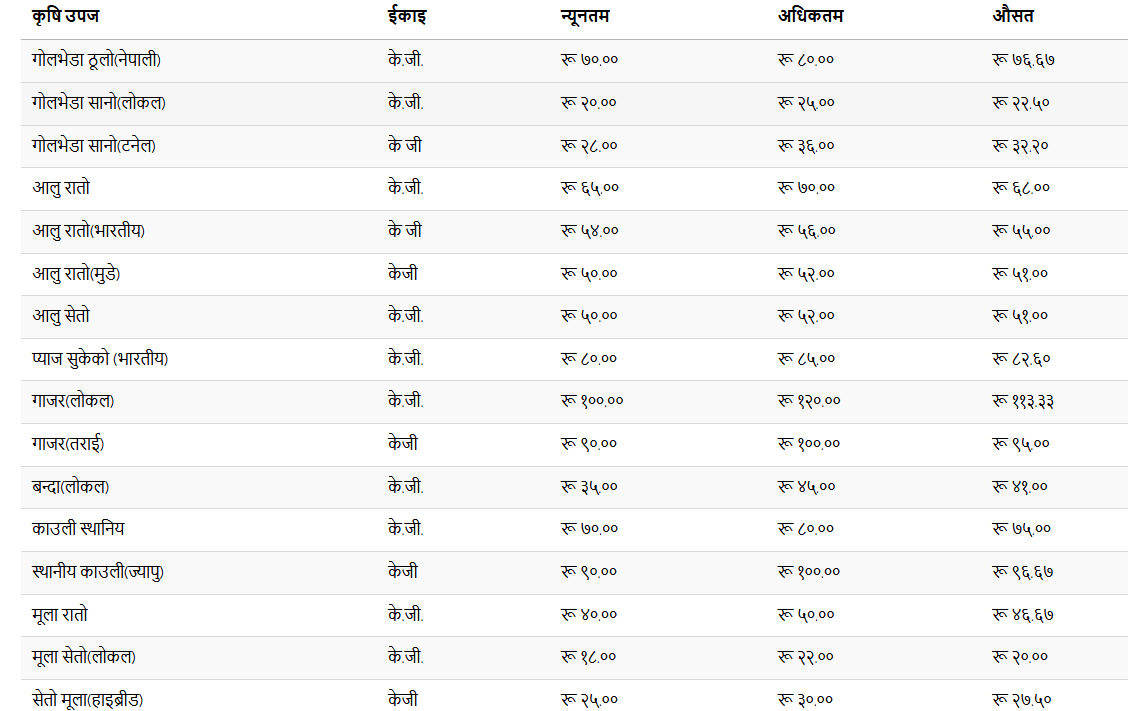This screenshot has height=711, width=1128.
Task: Click the गोलभेडा सानो(टनेल) item
Action: click(93, 146)
